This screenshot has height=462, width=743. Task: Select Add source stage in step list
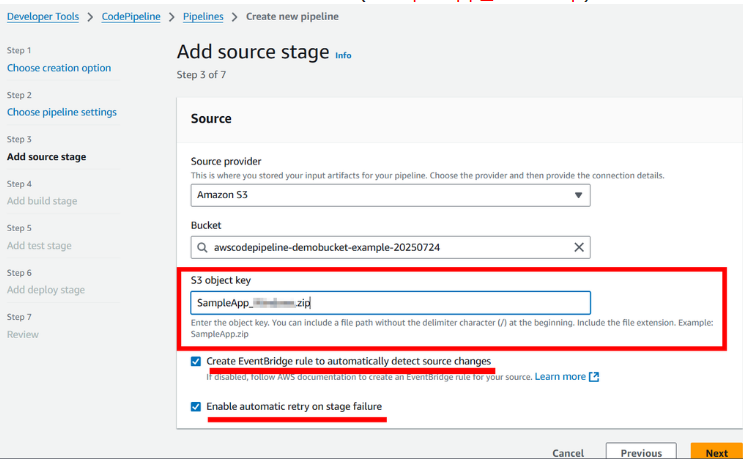[x=46, y=157]
